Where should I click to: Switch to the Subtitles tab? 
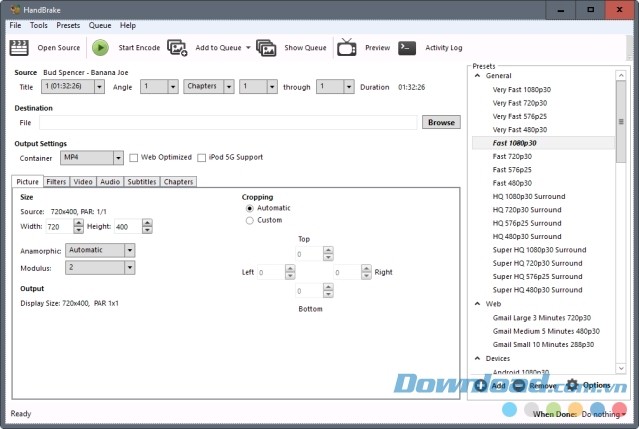tap(142, 182)
